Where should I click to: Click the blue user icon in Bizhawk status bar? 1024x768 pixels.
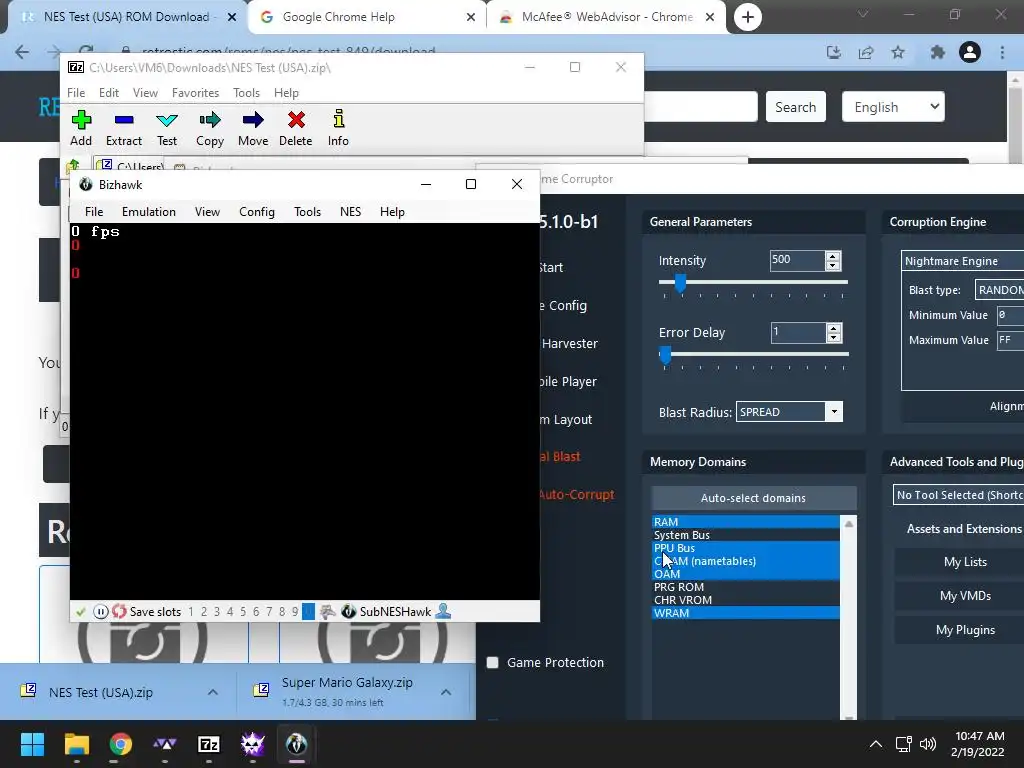(x=443, y=611)
